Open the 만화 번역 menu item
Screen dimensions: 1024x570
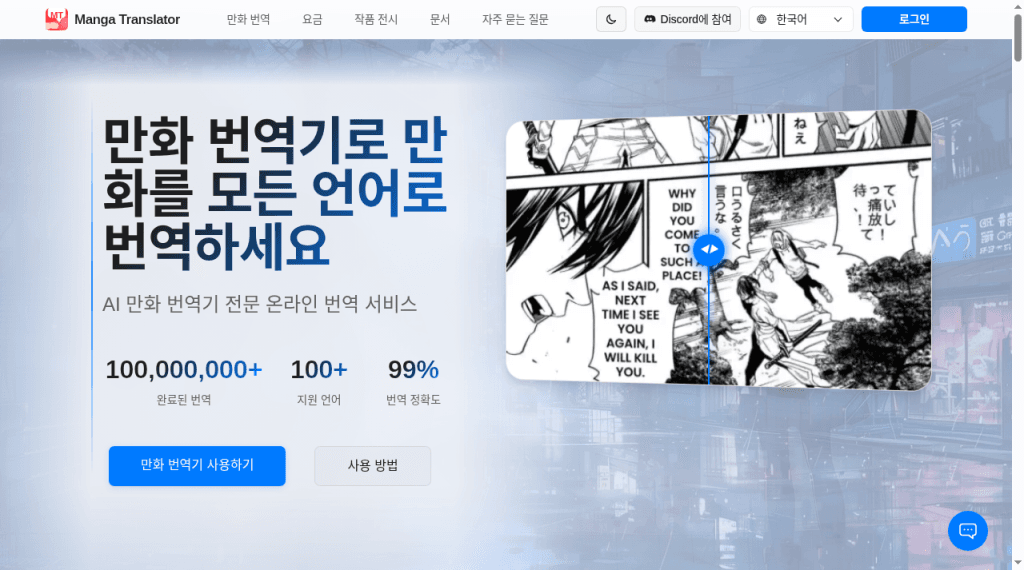(248, 20)
